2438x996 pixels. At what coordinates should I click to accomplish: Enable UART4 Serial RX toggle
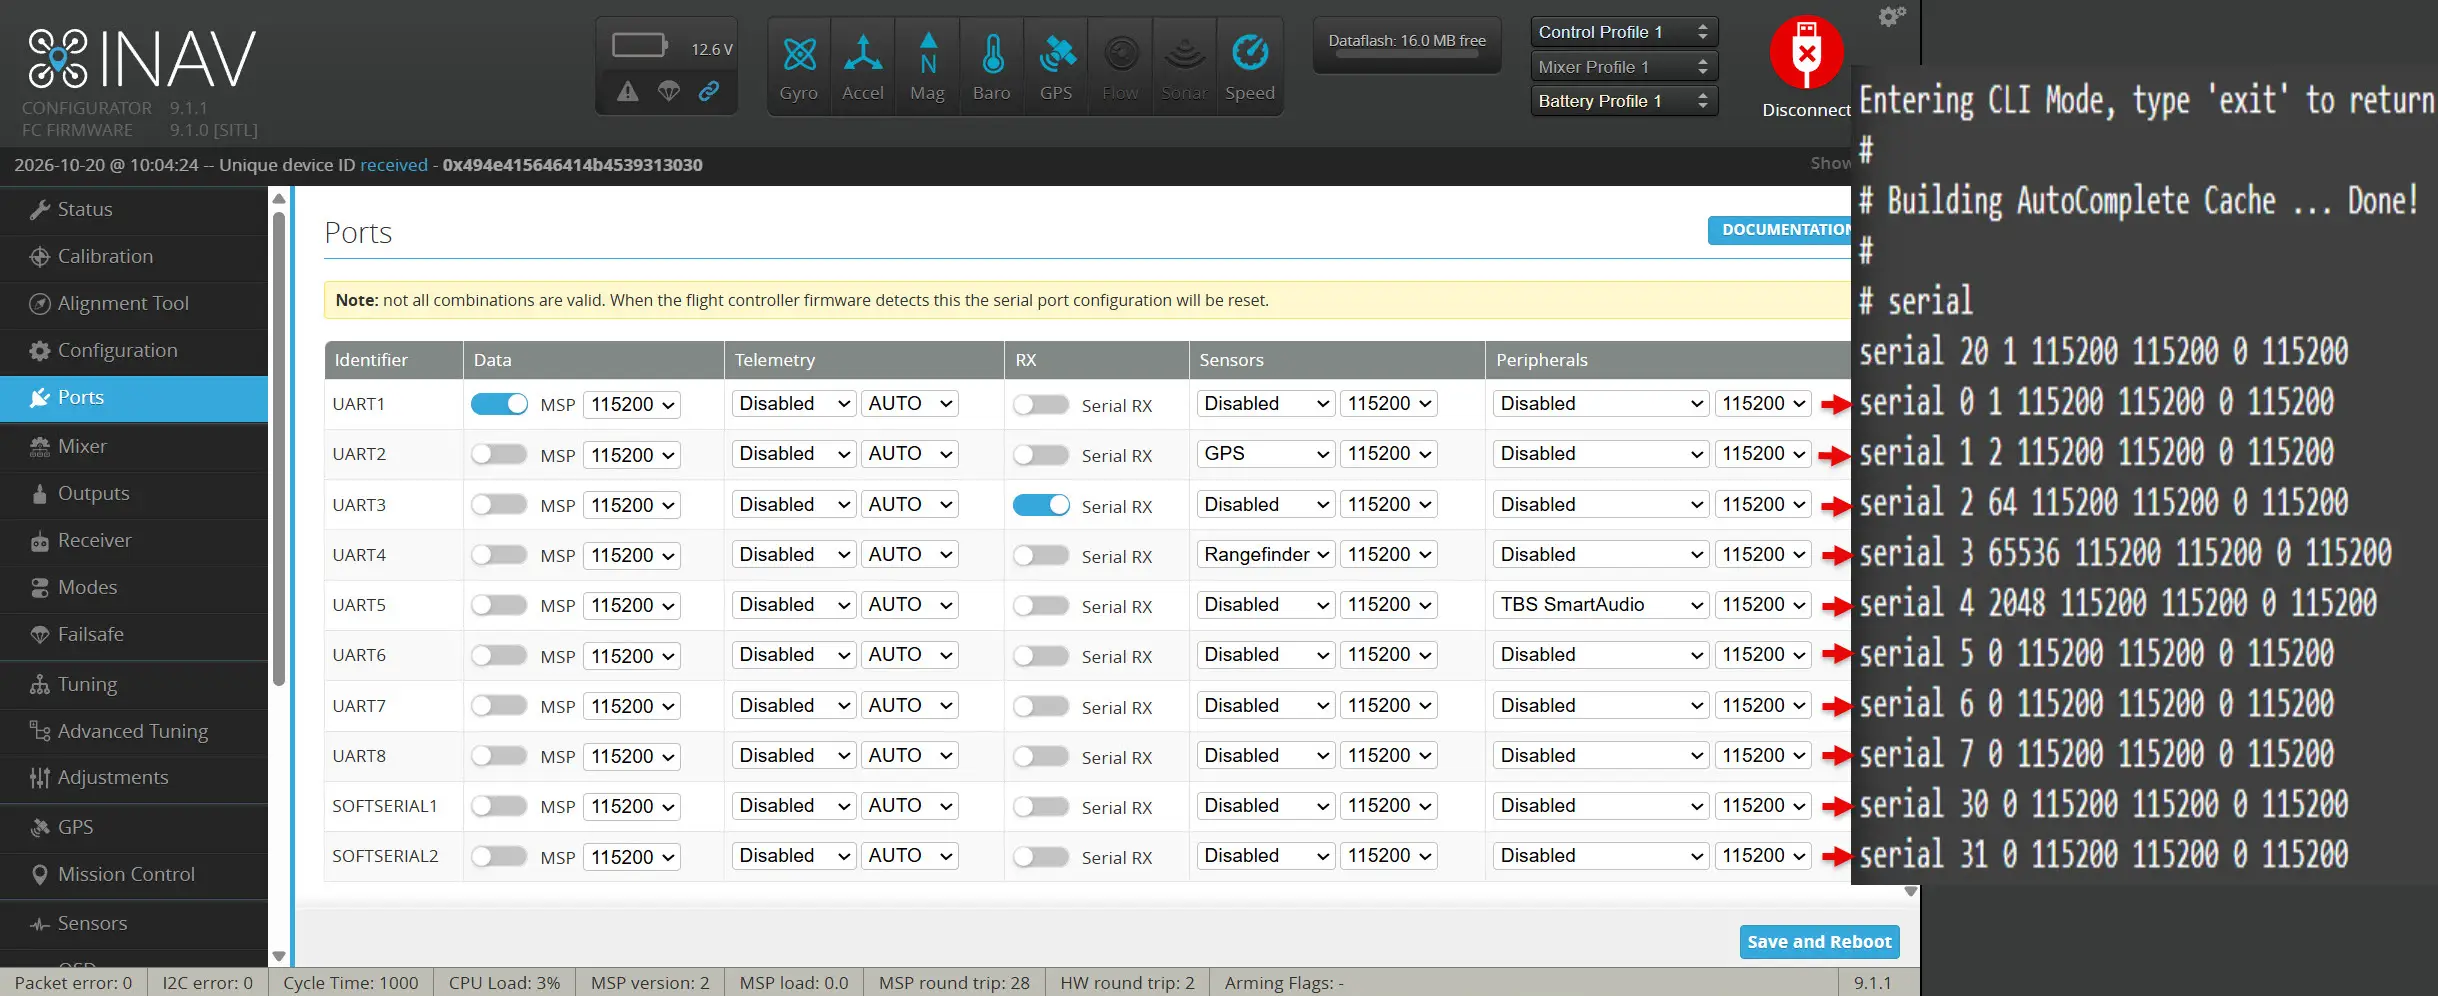point(1041,555)
